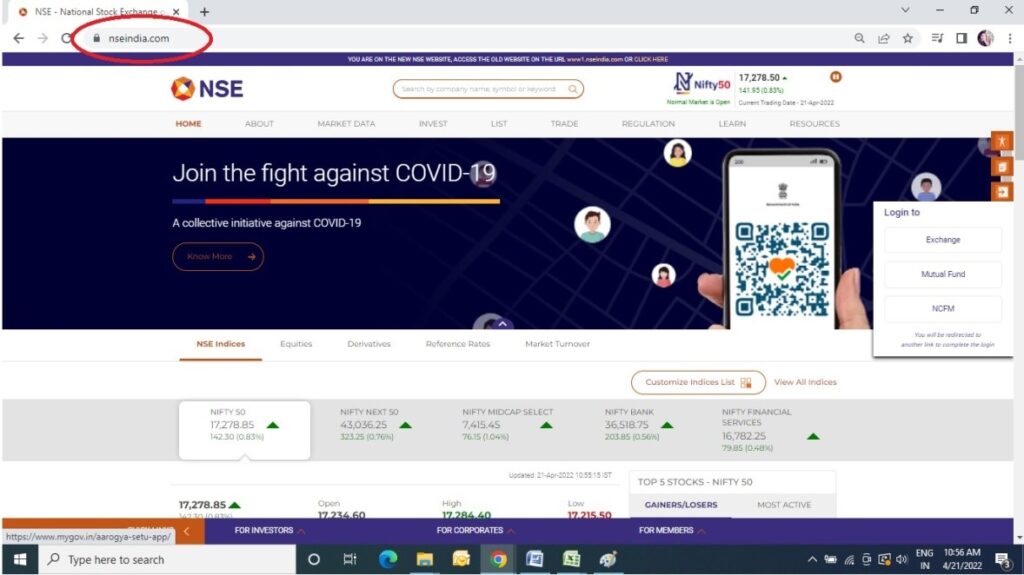Focus the company name search field
Screen dimensions: 1024x575
pyautogui.click(x=480, y=89)
